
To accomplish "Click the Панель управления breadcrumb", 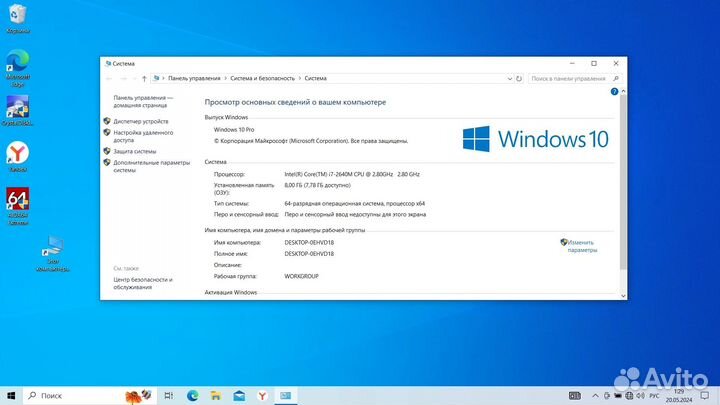I will [194, 79].
